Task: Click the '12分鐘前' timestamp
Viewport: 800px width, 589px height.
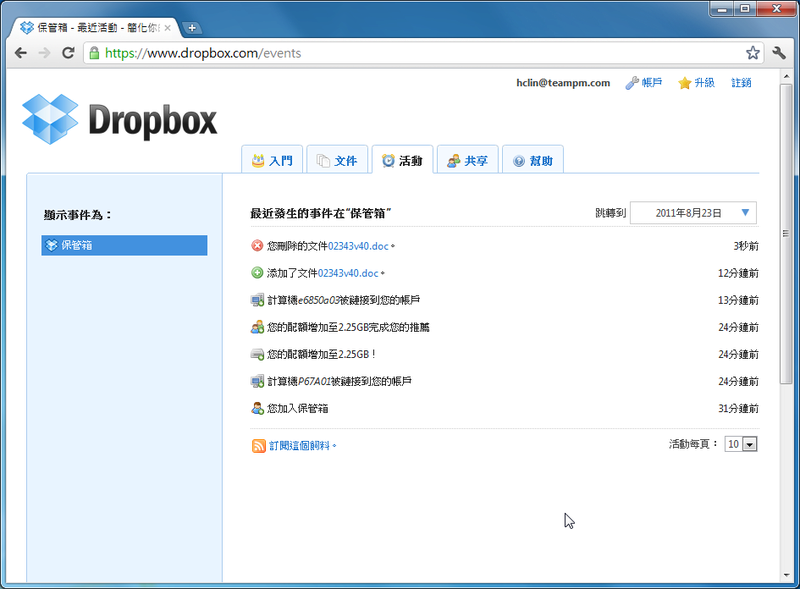Action: click(x=738, y=273)
